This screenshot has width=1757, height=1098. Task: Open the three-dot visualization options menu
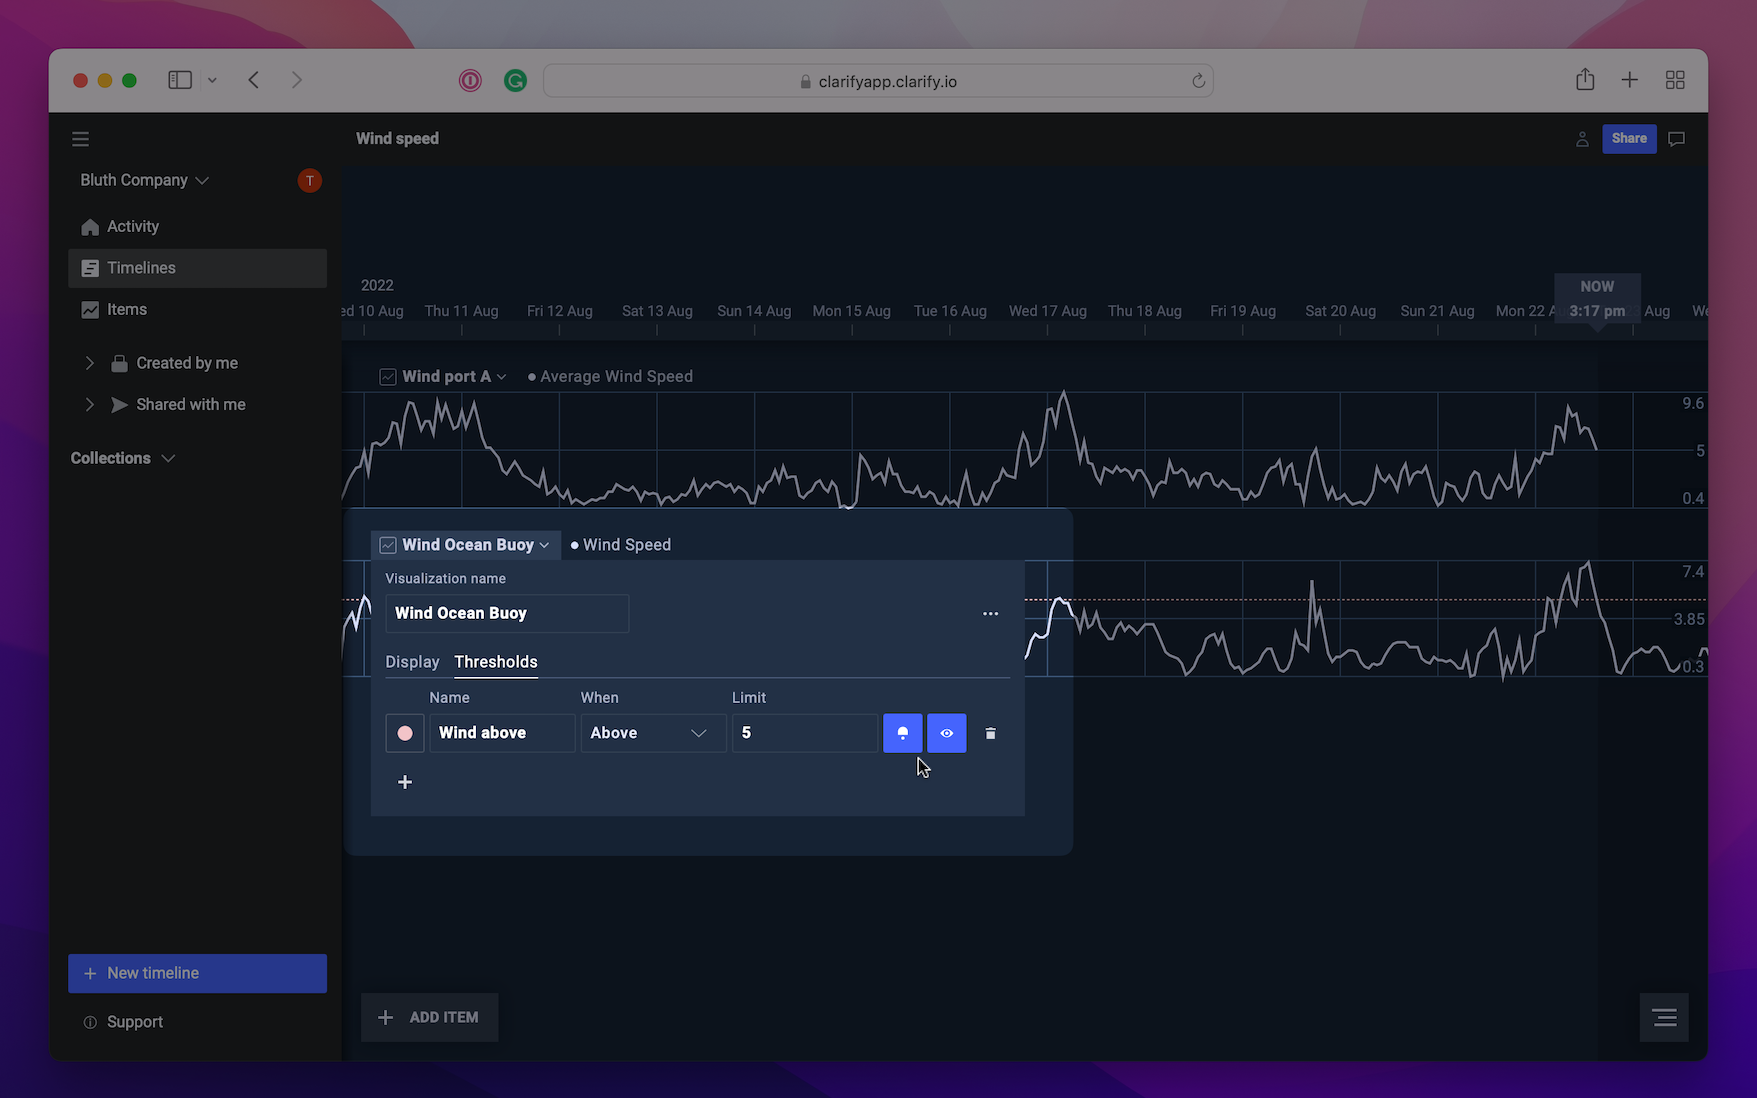[x=990, y=614]
